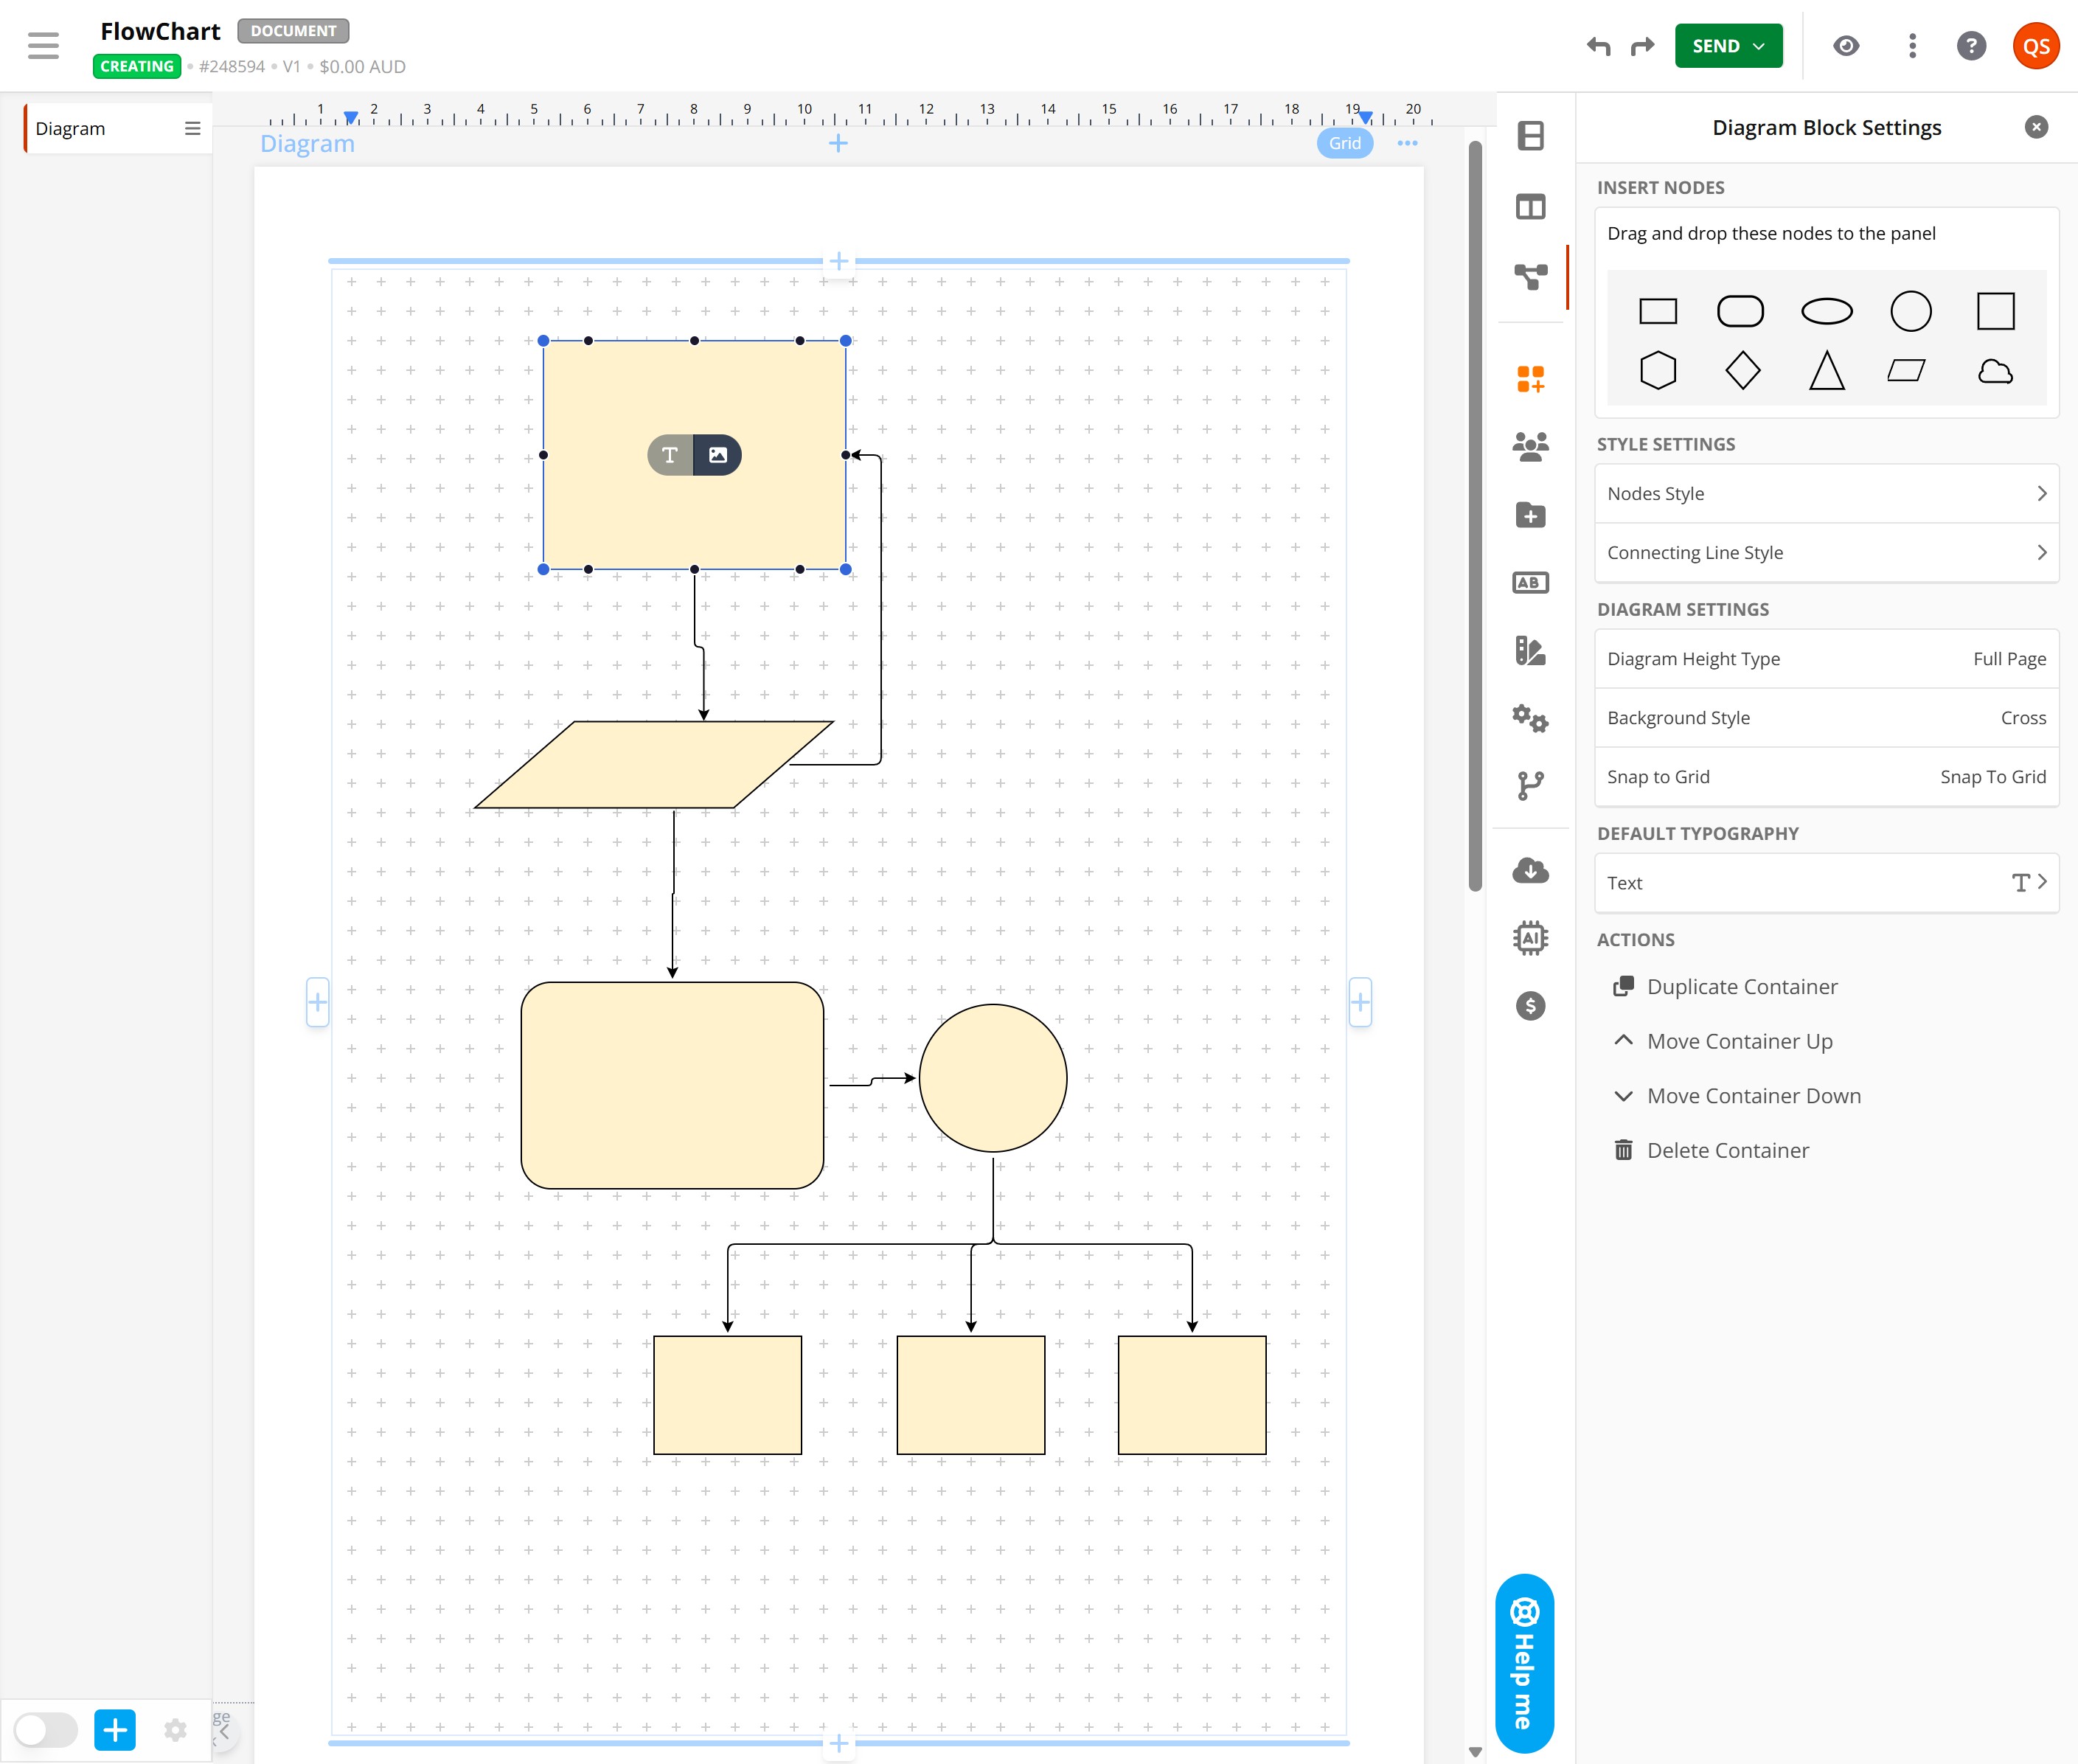Open the vertical three-dot menu
The image size is (2078, 1764).
pos(1912,46)
